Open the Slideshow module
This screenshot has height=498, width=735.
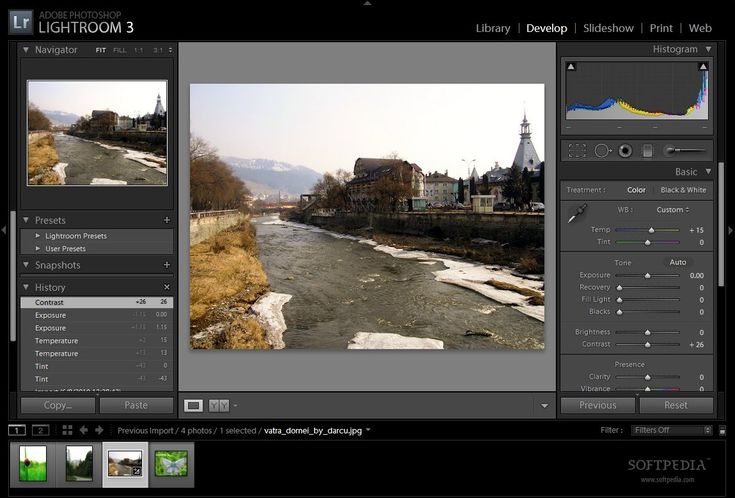608,28
